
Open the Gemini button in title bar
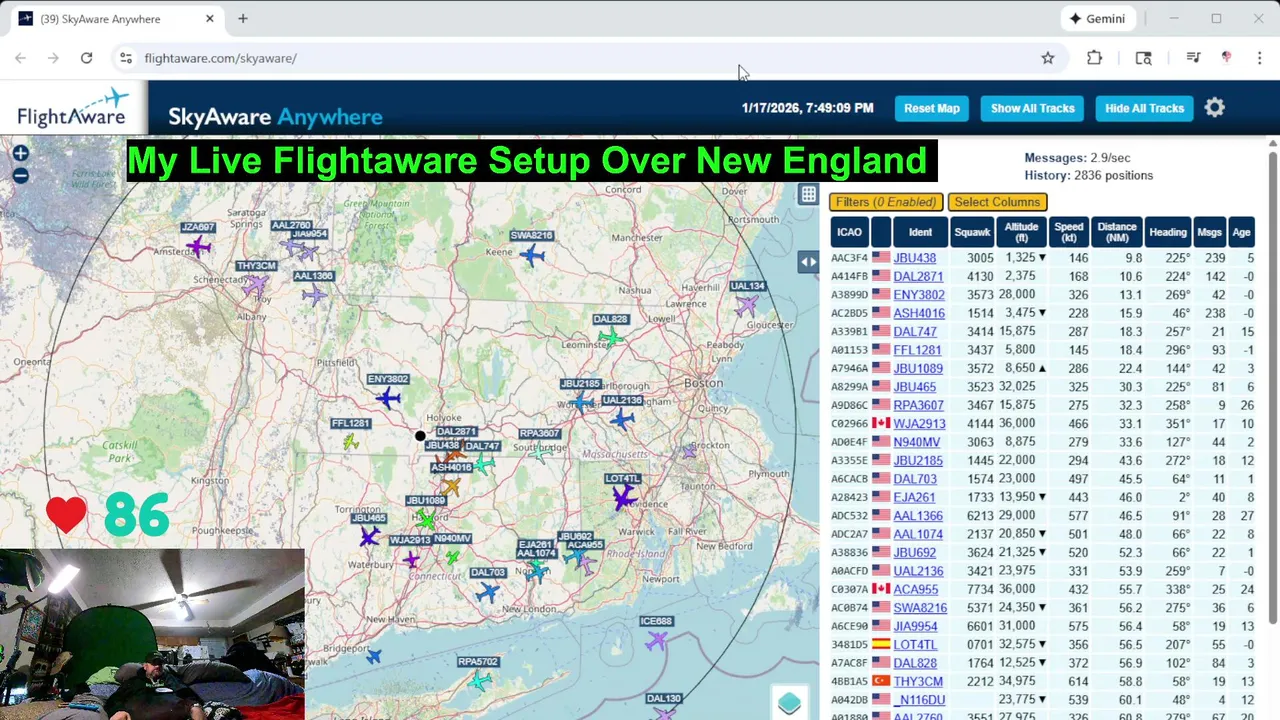pos(1097,19)
